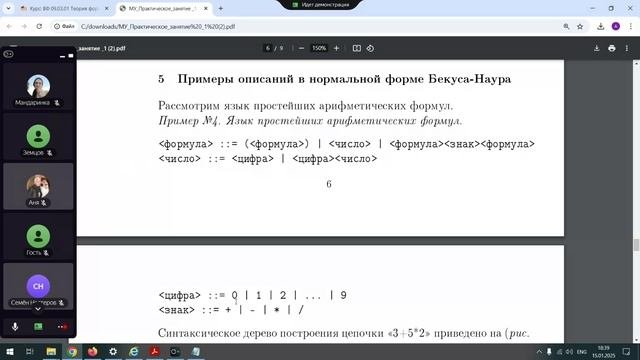This screenshot has width=640, height=360.
Task: Click the 'Идет демонстрация' sharing indicator
Action: coord(321,4)
